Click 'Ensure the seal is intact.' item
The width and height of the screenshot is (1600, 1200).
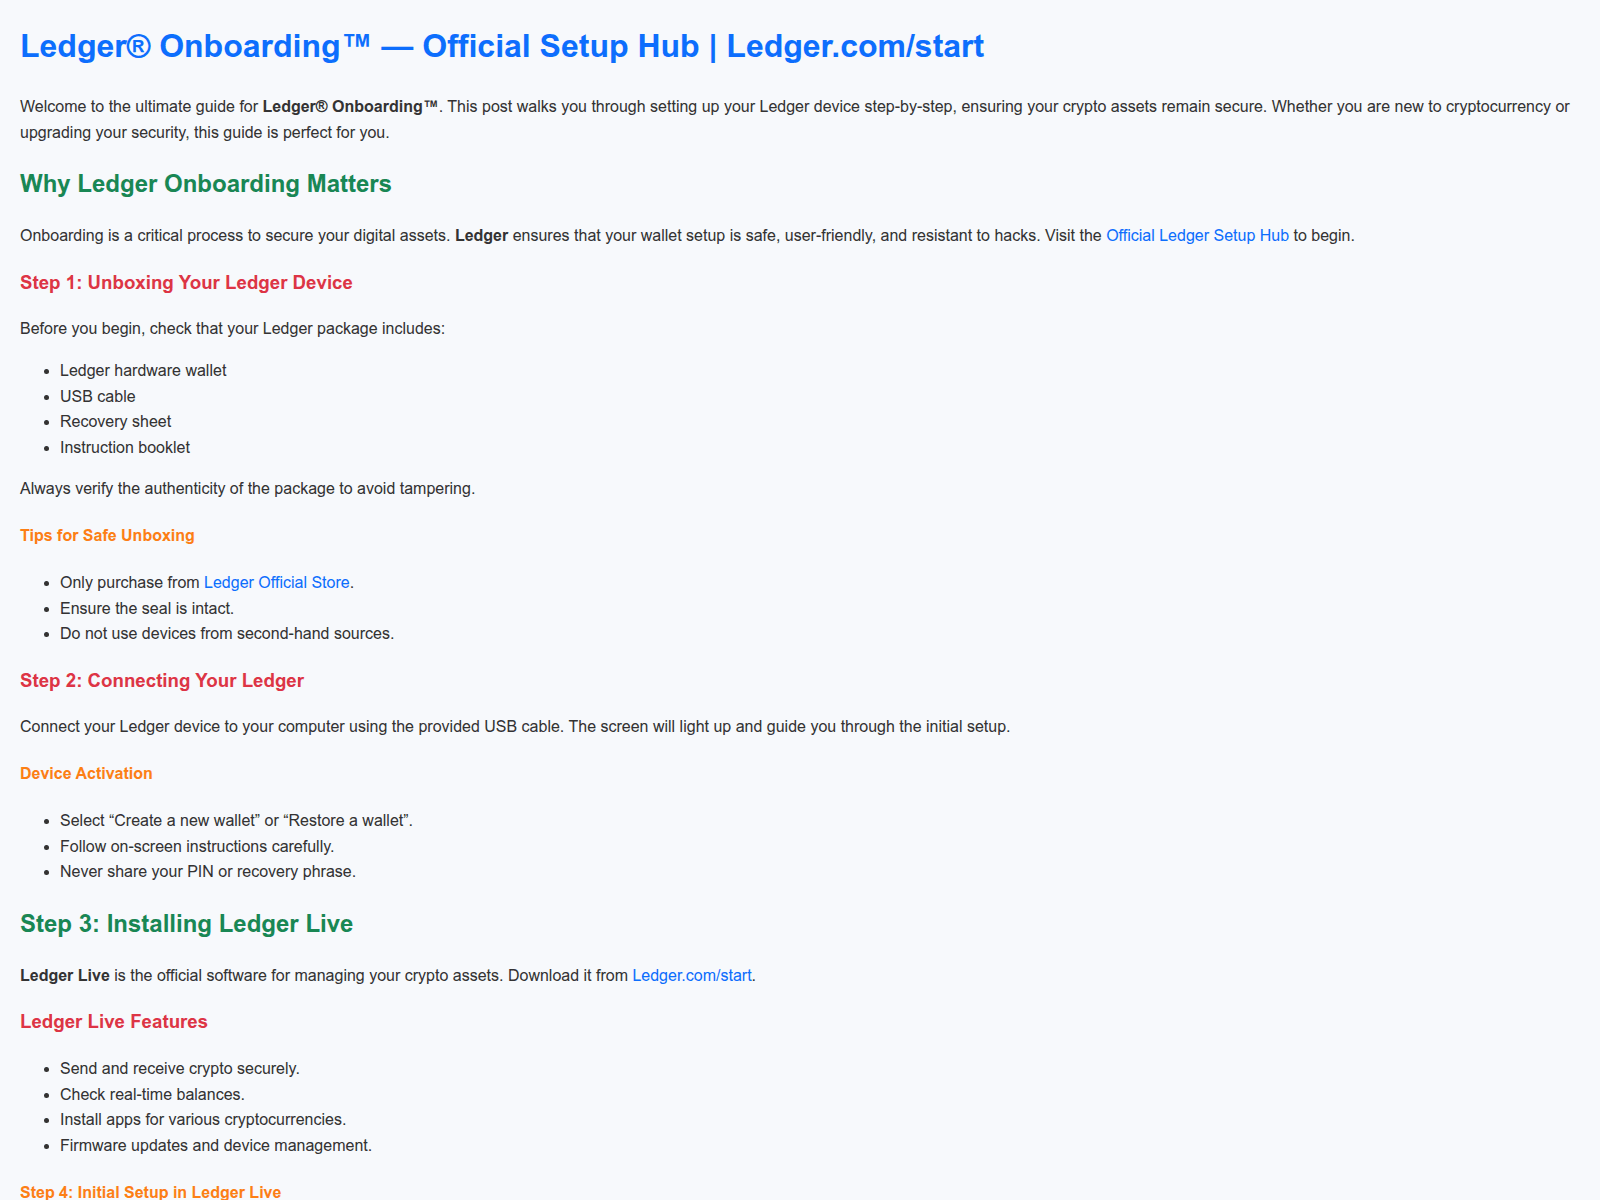147,608
